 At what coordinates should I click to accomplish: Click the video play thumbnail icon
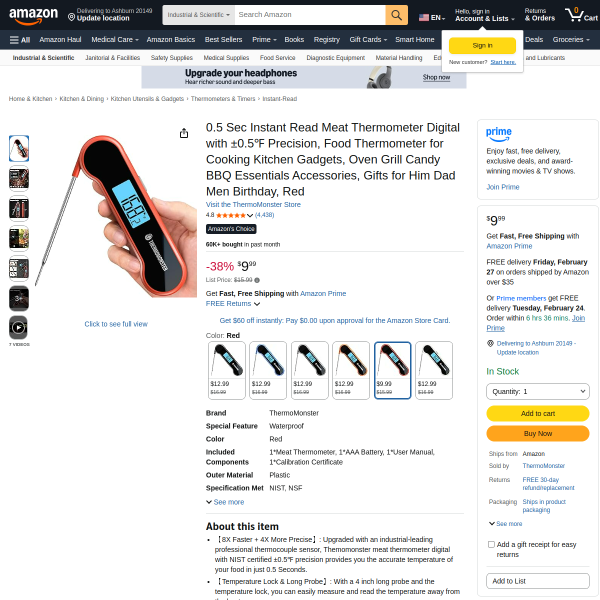(19, 328)
